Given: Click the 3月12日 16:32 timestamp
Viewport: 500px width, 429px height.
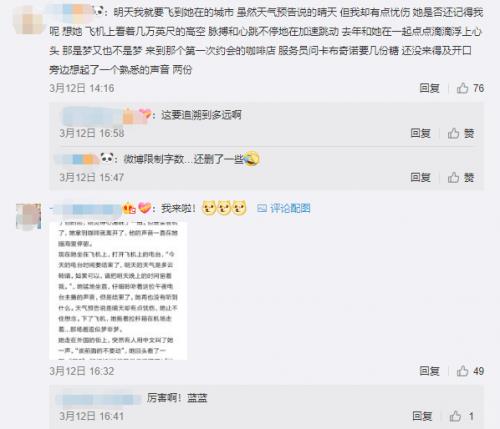Looking at the screenshot, I should click(82, 371).
